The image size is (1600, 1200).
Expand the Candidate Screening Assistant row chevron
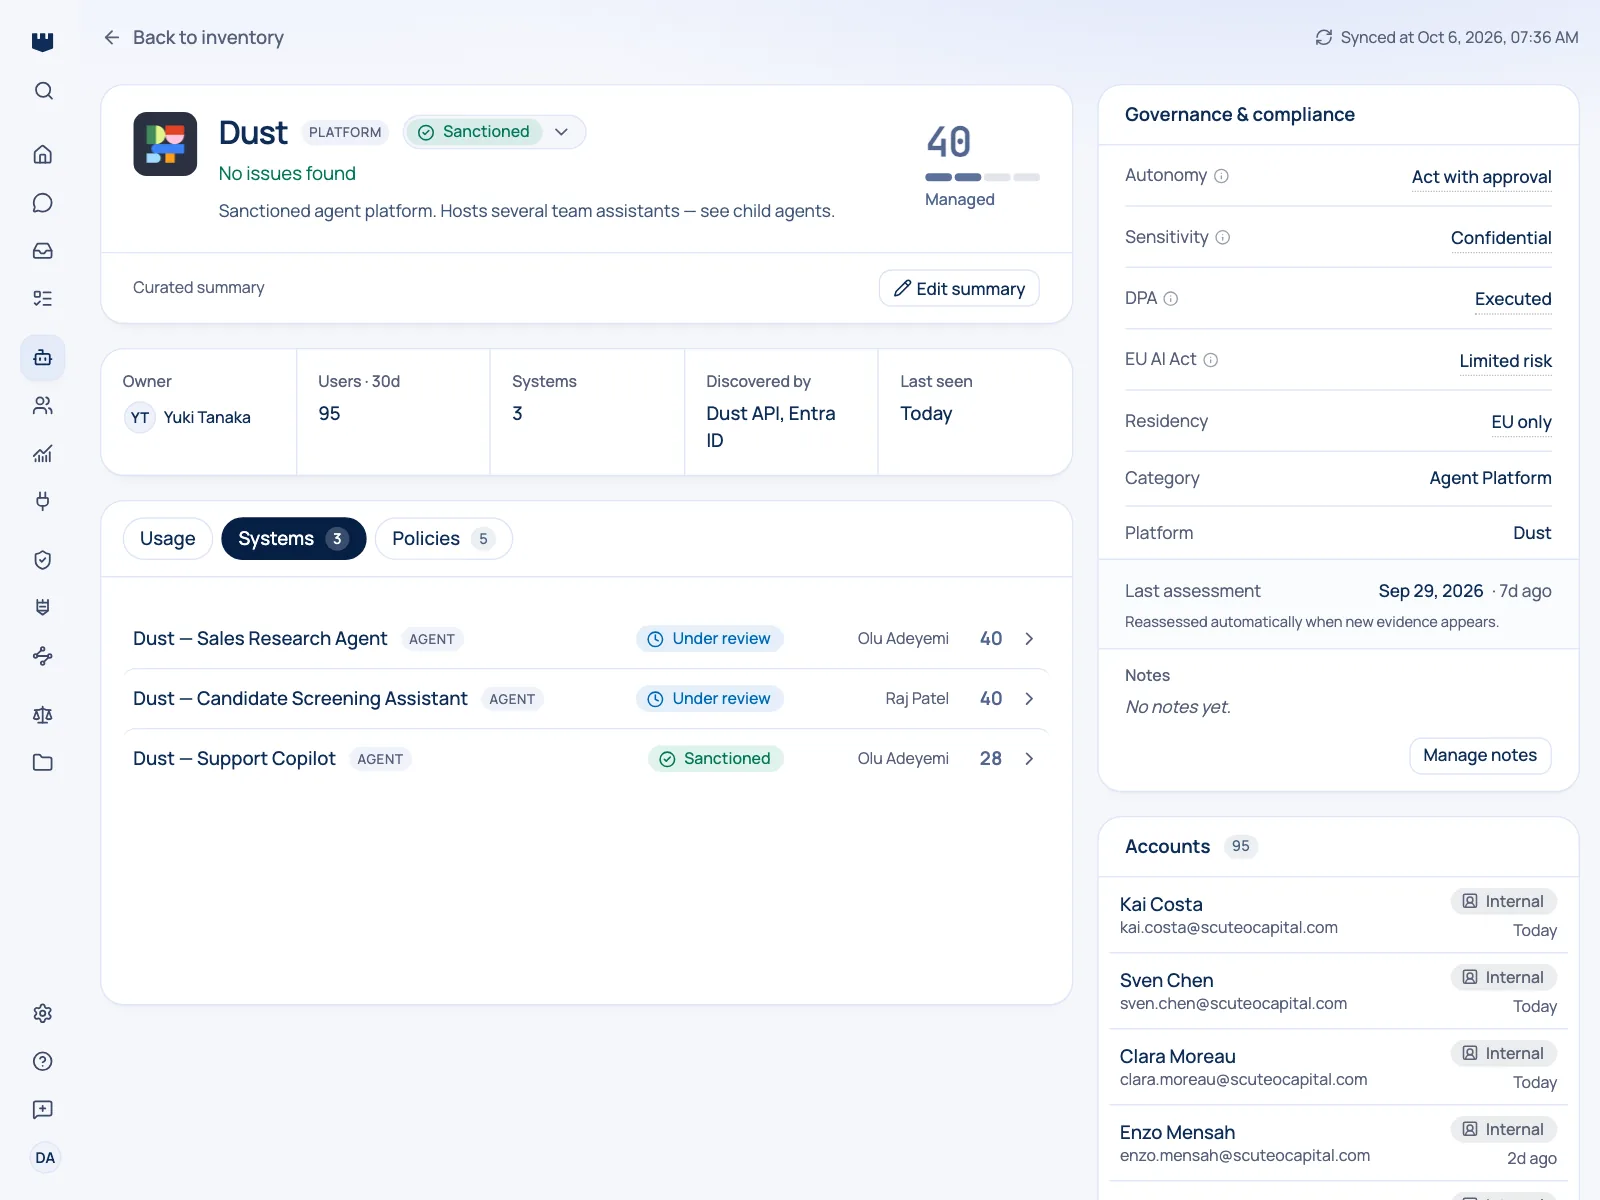pyautogui.click(x=1029, y=699)
